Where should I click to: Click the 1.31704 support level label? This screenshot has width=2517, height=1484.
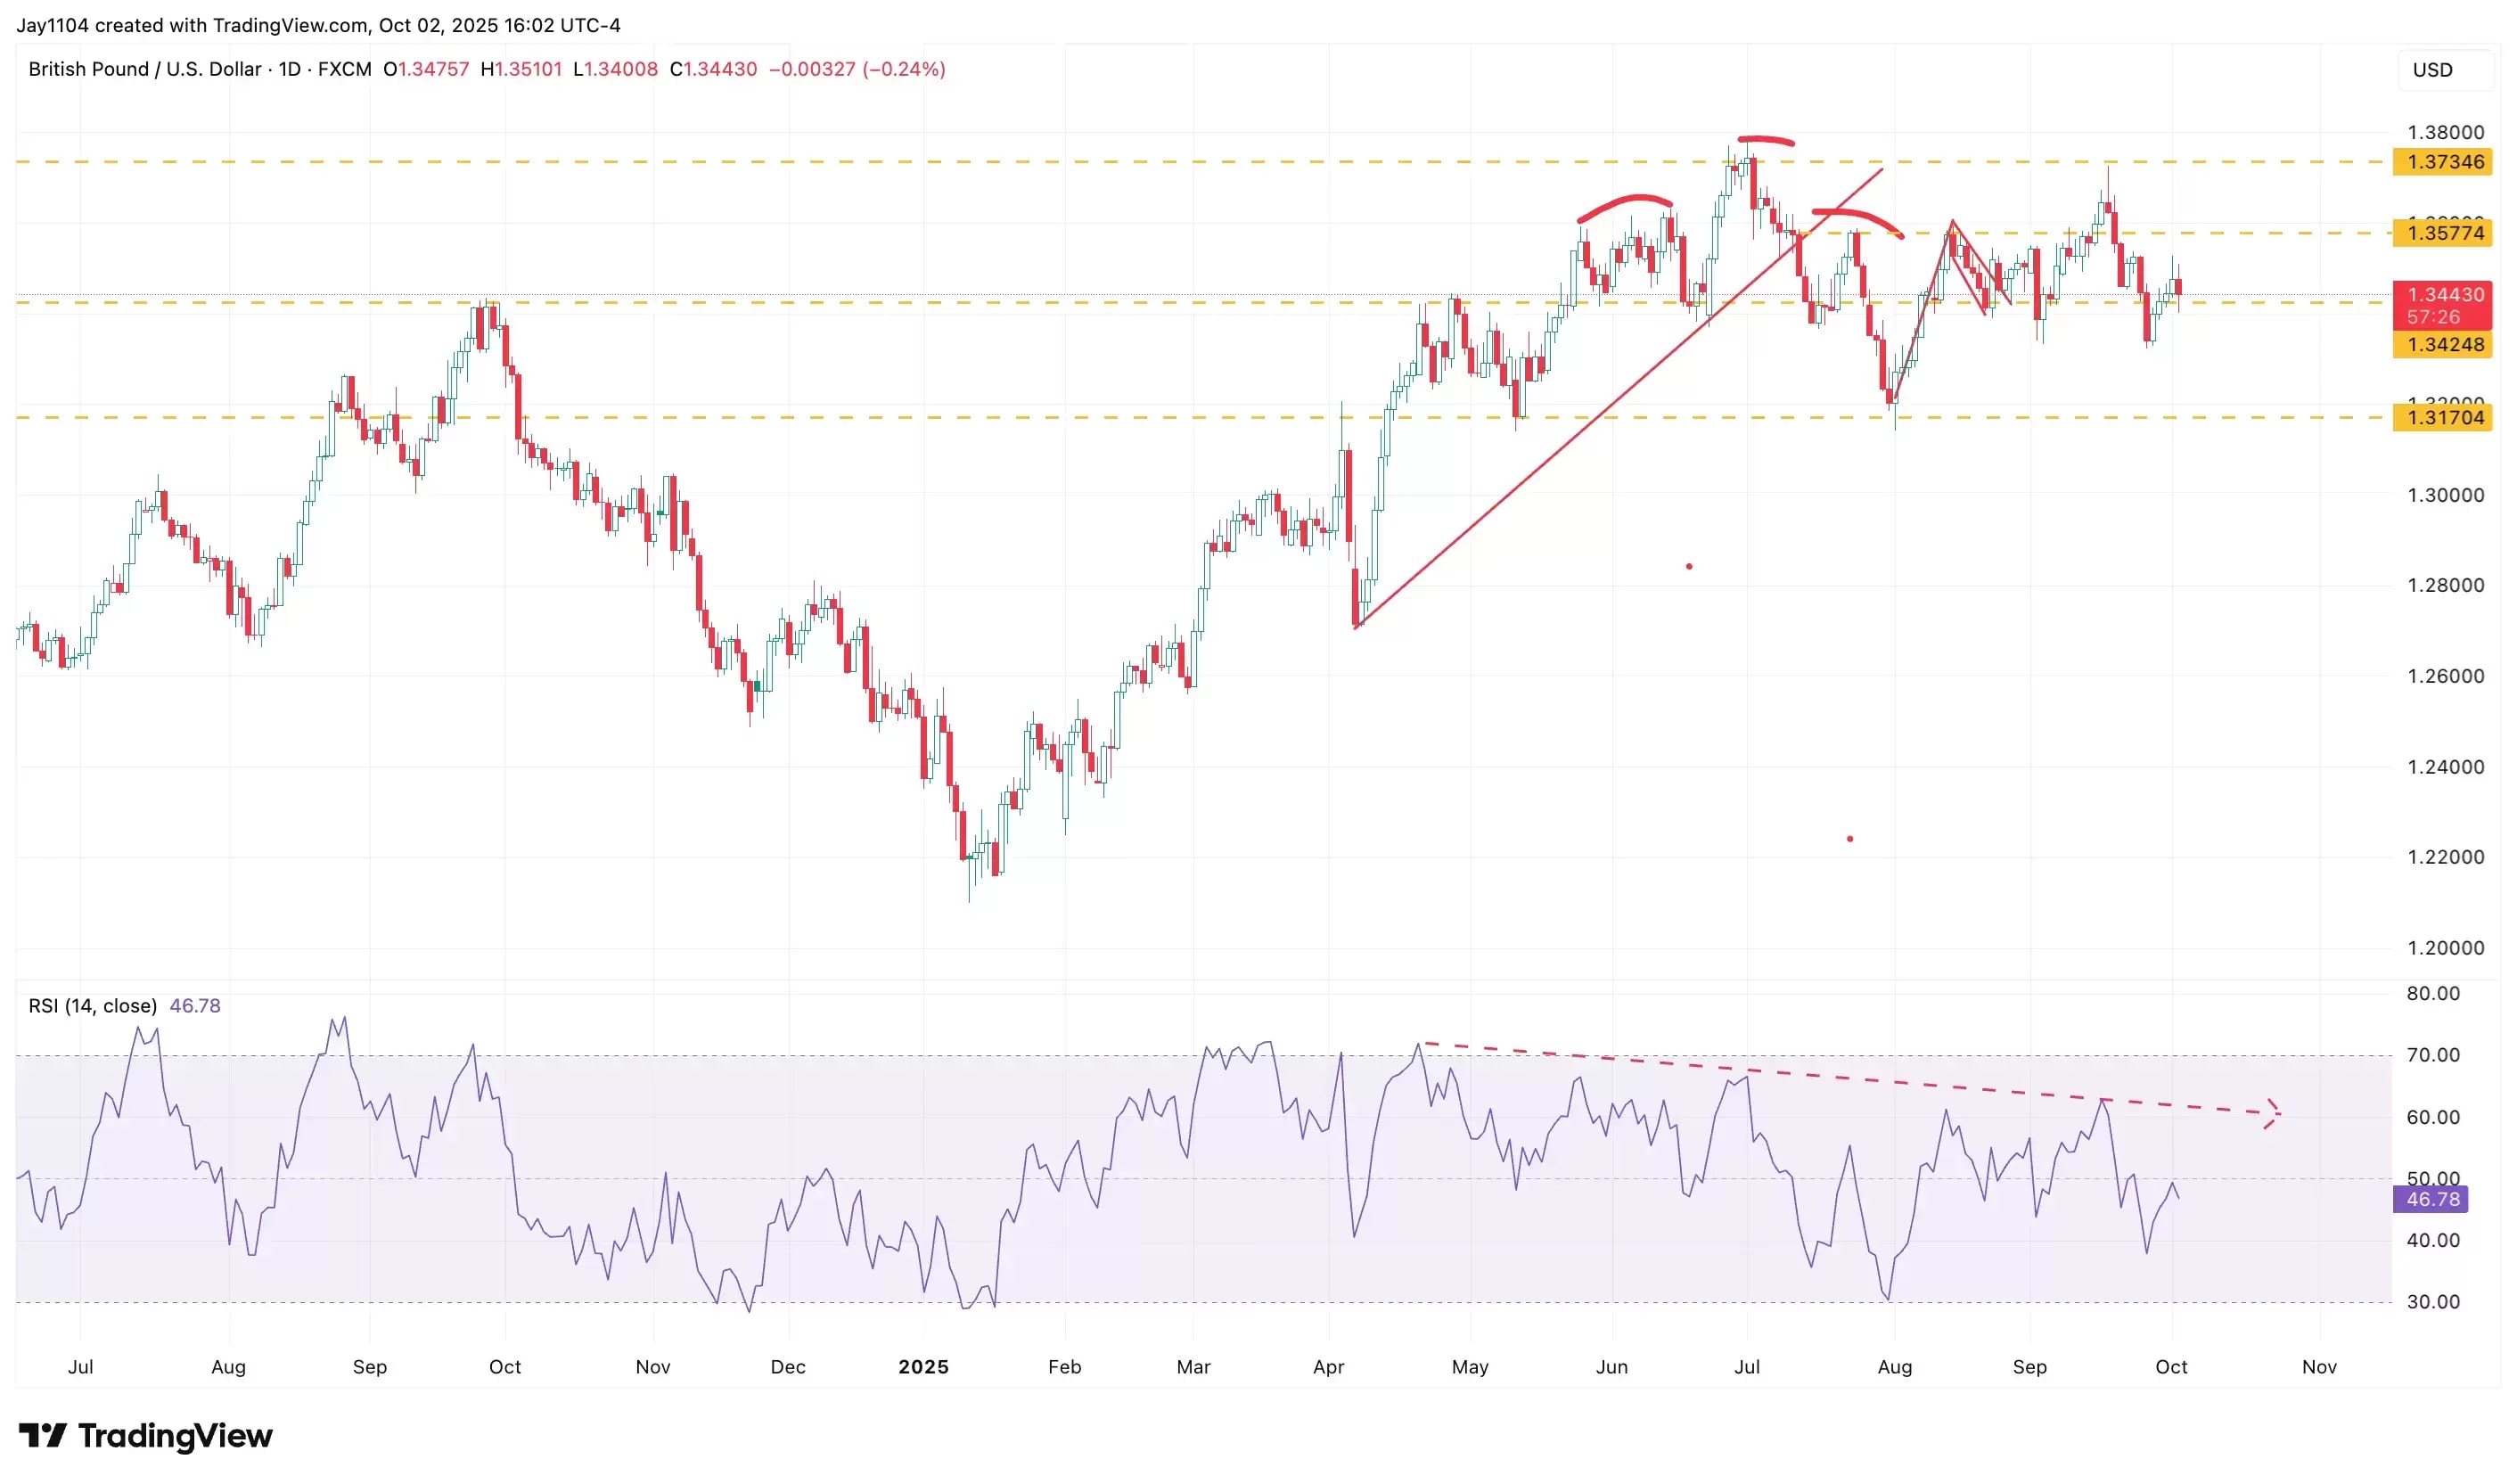[x=2440, y=418]
